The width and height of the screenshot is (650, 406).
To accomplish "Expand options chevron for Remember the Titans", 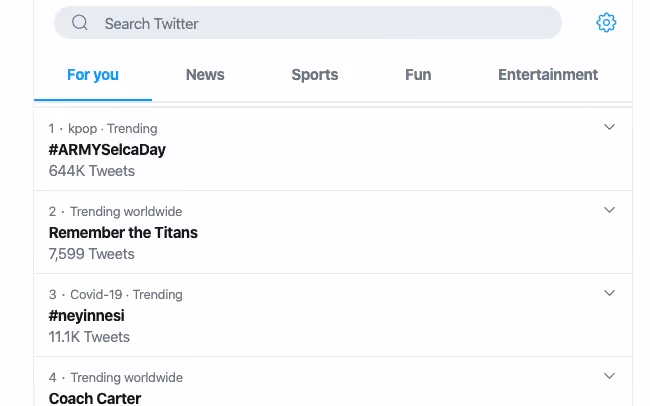I will (x=609, y=210).
